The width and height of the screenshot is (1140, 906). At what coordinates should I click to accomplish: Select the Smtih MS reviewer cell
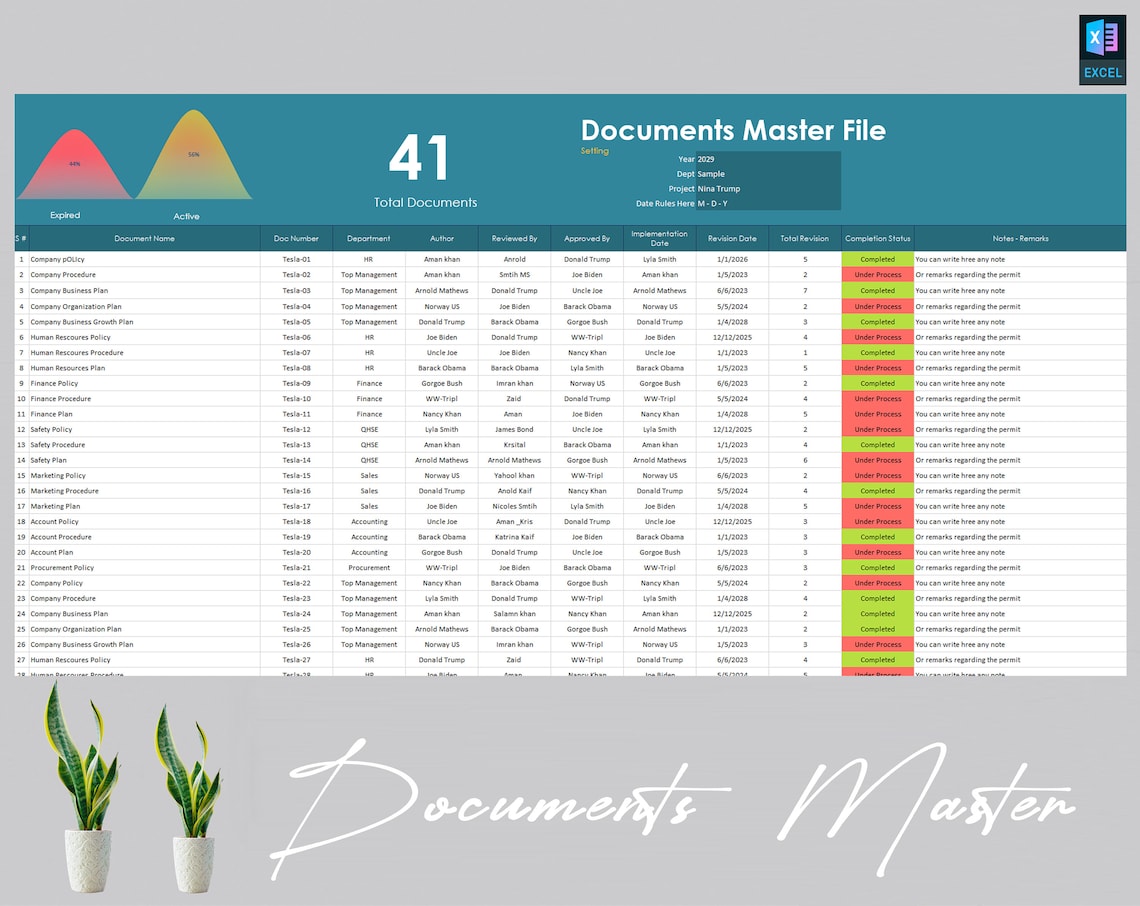coord(514,275)
